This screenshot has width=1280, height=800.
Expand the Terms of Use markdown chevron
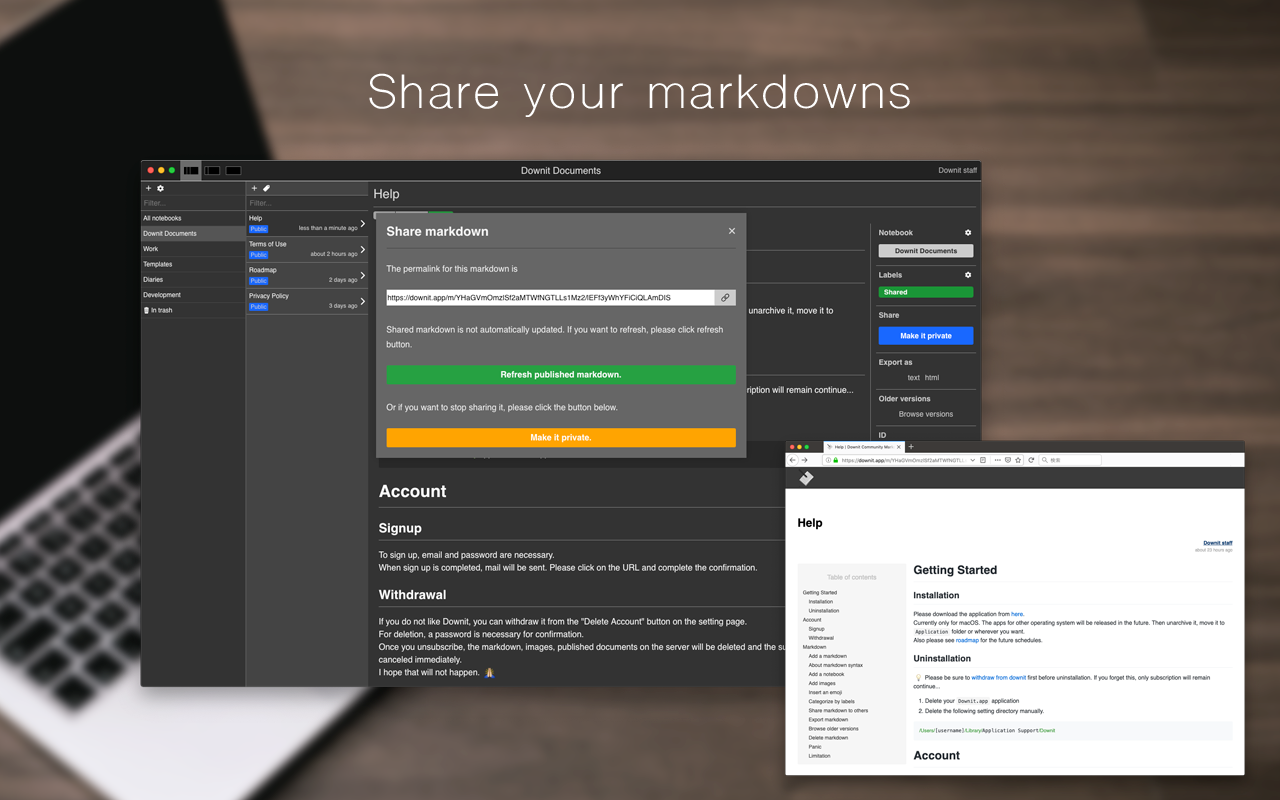pos(362,249)
